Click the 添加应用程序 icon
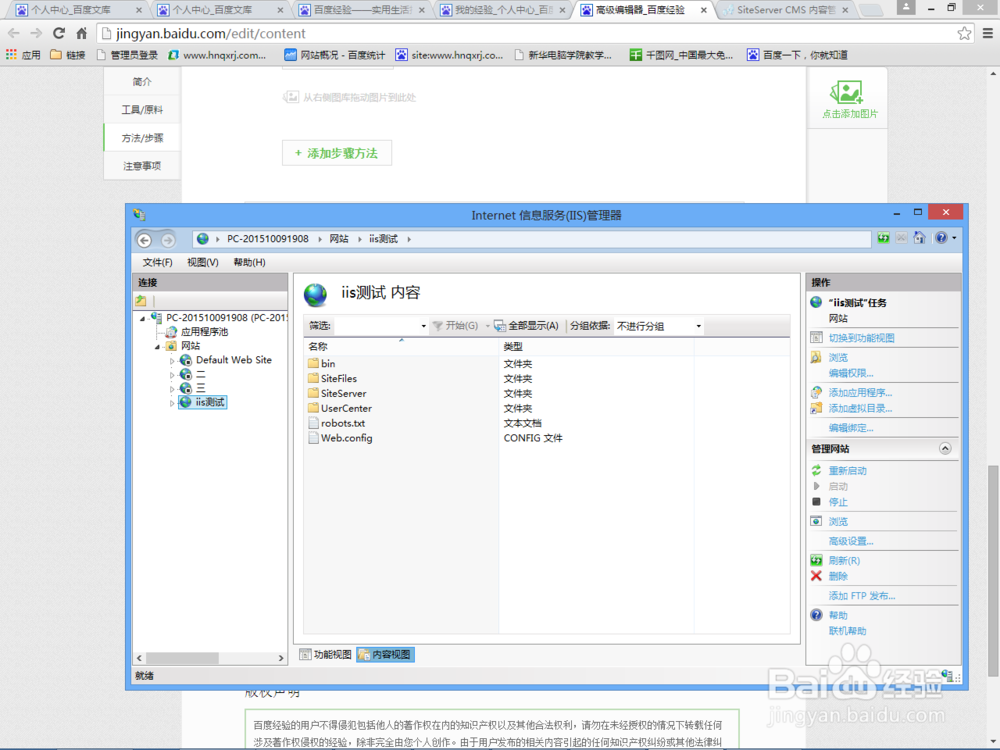Screen dimensions: 1000x750 [815, 390]
